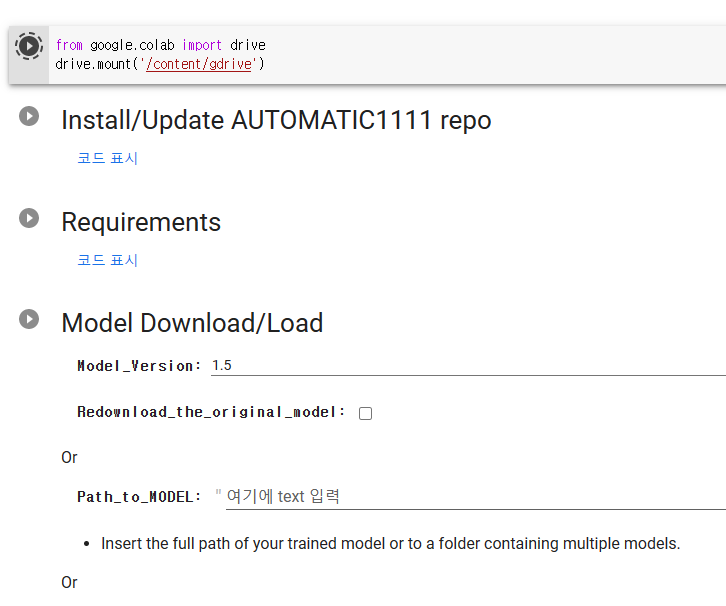This screenshot has width=726, height=606.
Task: Click the '/content/gdrive' path string in code
Action: [198, 64]
